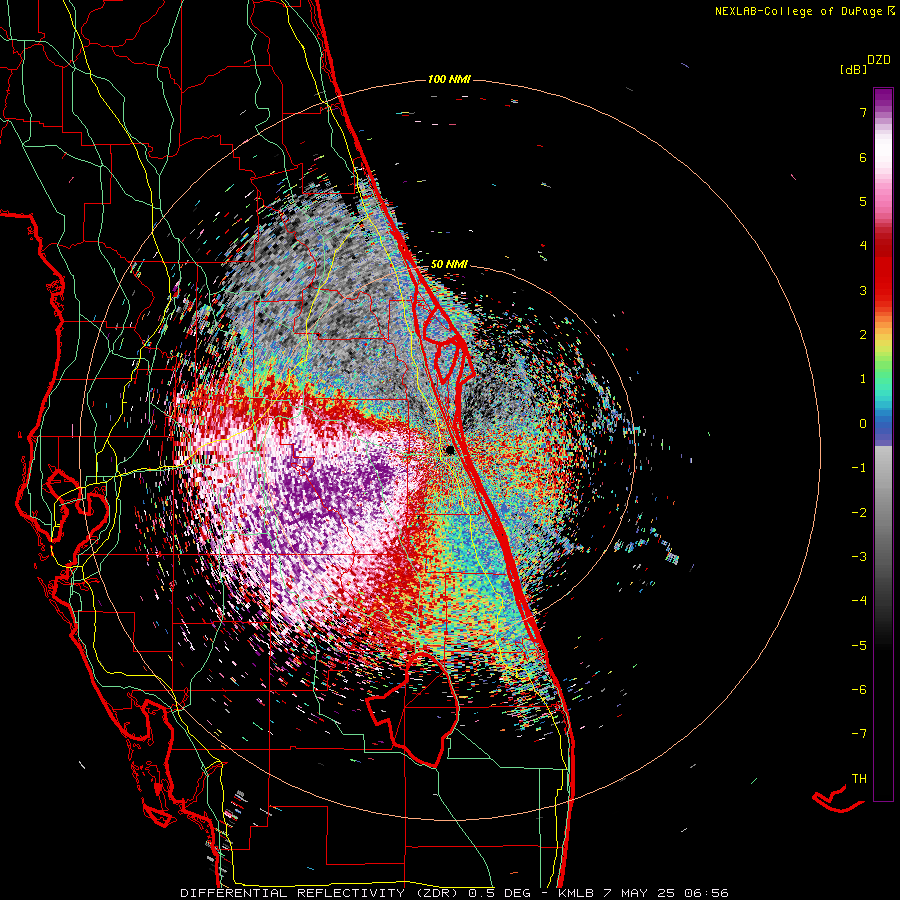Click the 7 value on the color scale
The image size is (900, 900).
863,112
